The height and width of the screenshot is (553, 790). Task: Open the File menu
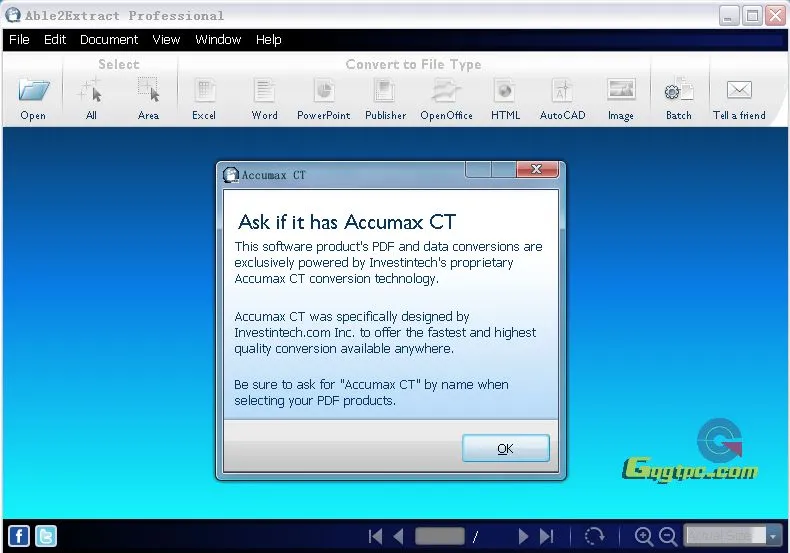click(x=19, y=40)
